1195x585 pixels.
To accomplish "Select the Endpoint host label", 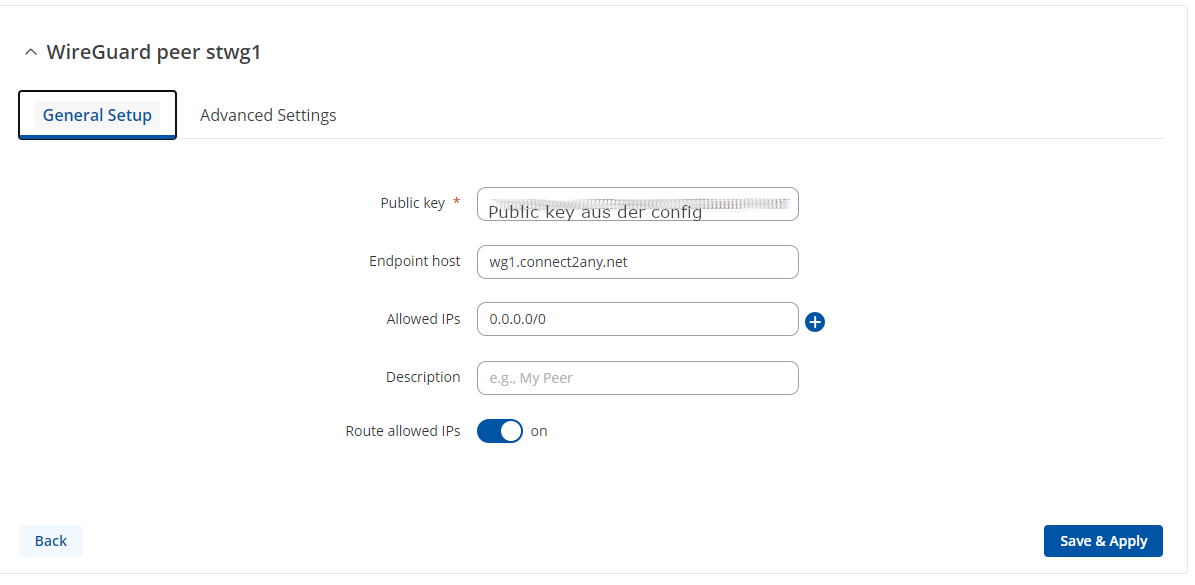I will coord(414,261).
